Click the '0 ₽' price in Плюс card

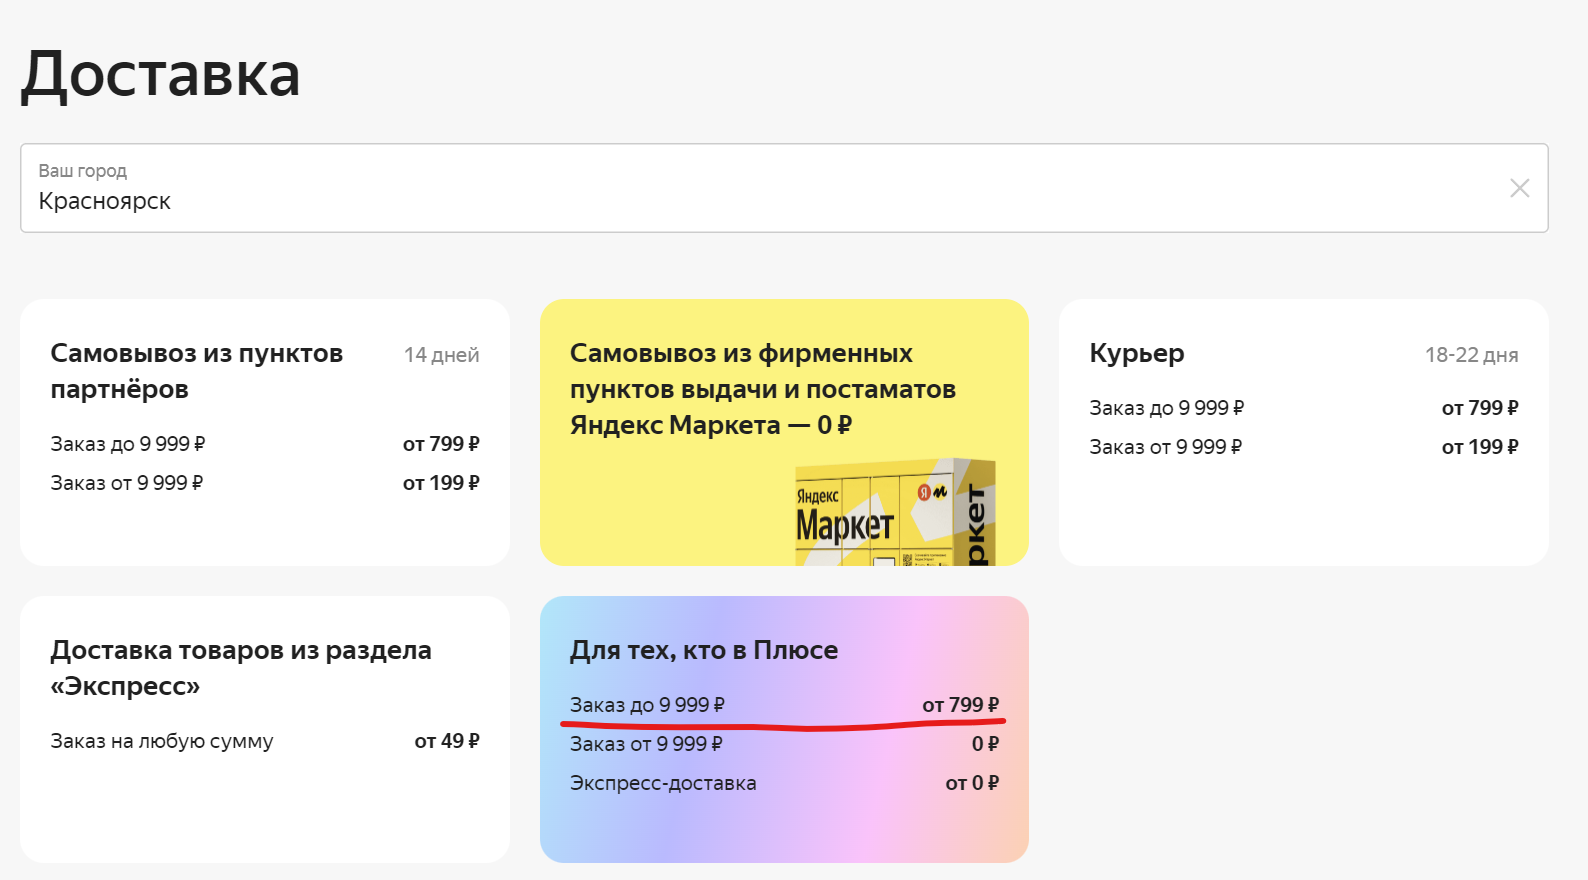coord(985,744)
